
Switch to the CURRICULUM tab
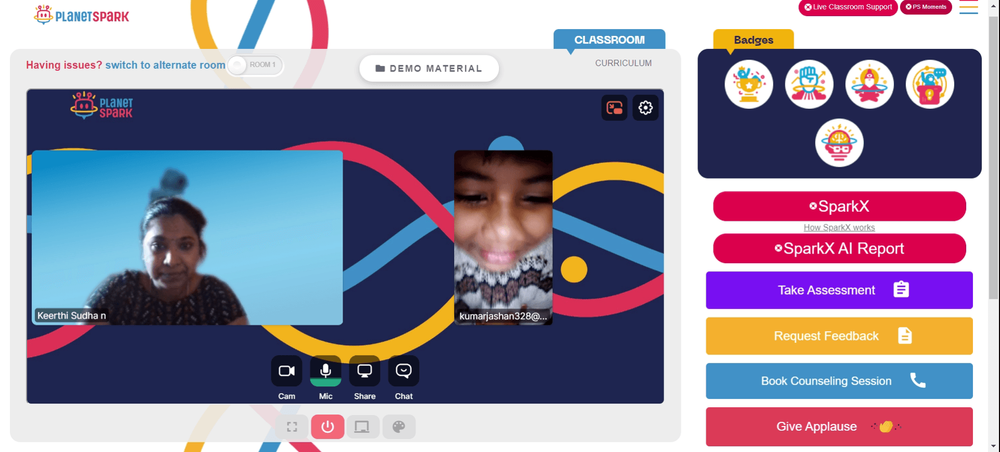(623, 63)
